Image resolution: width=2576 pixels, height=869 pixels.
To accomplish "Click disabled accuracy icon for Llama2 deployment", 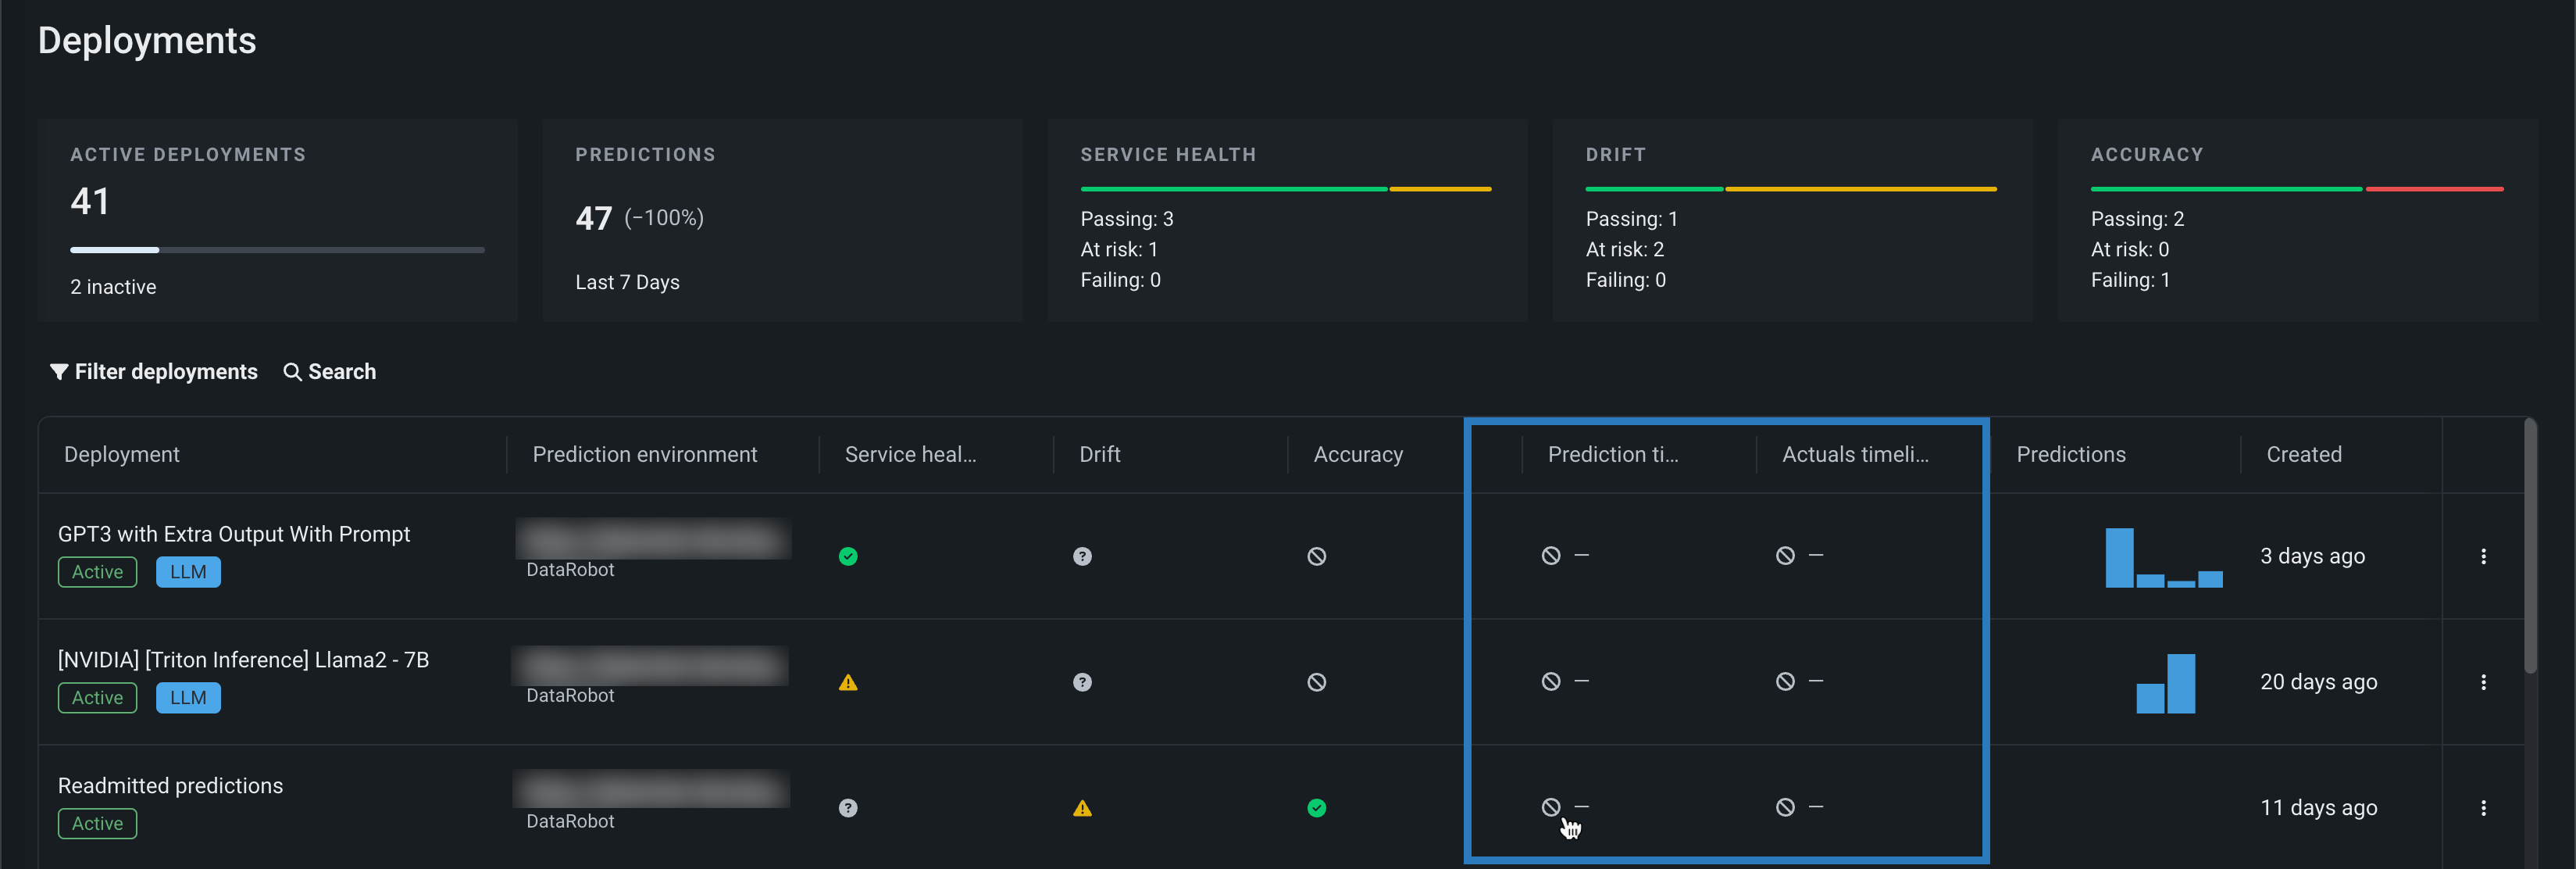I will click(x=1316, y=682).
